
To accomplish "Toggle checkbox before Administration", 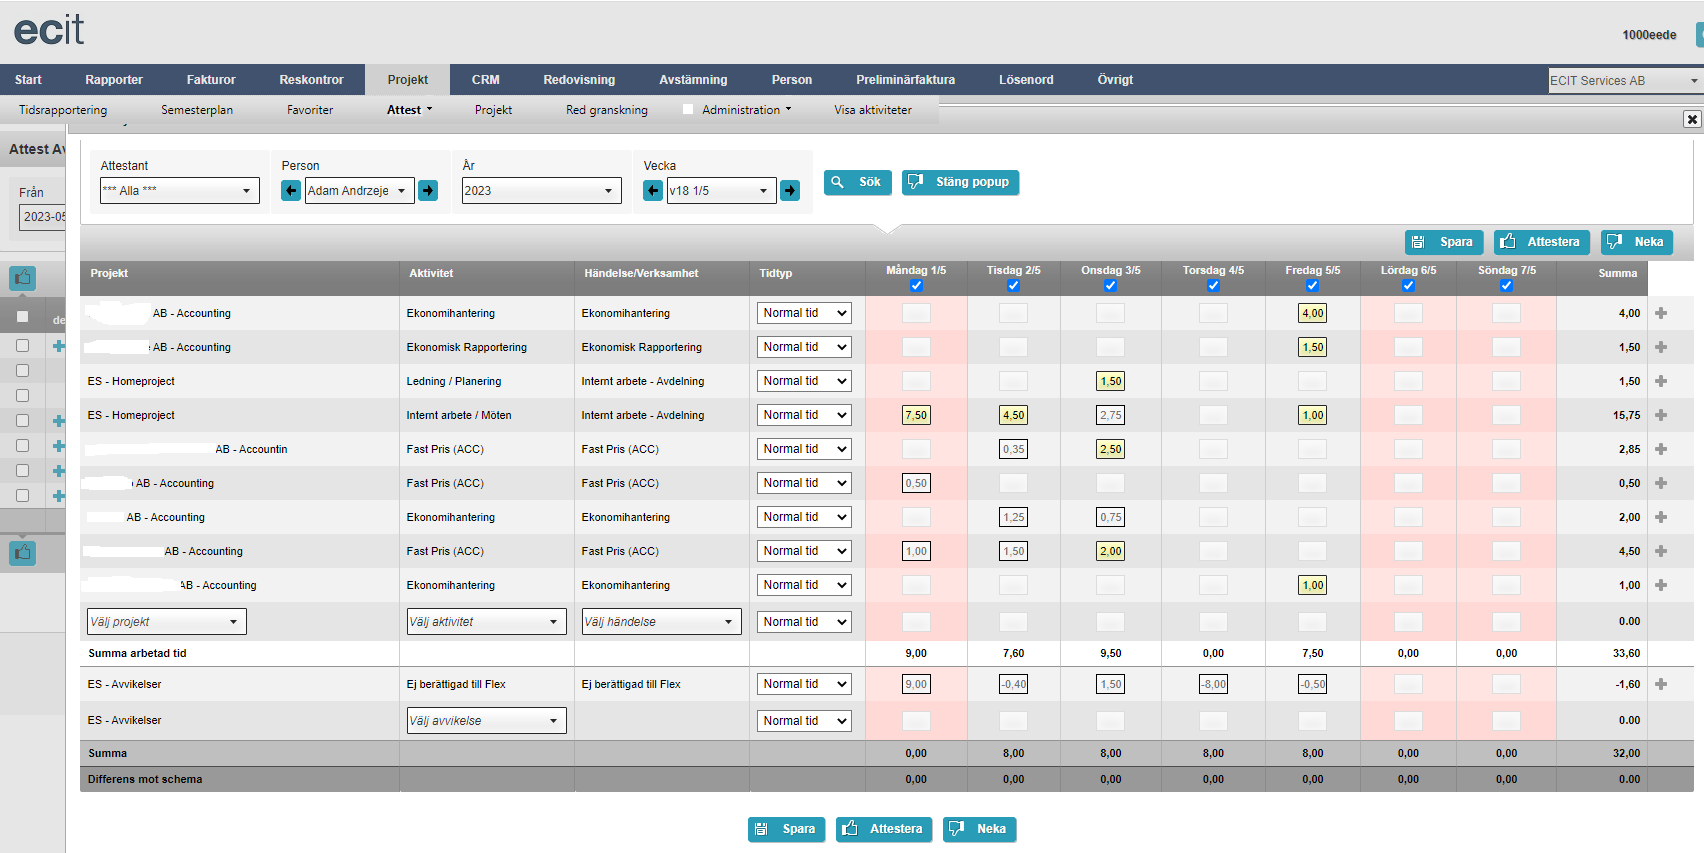I will coord(688,109).
